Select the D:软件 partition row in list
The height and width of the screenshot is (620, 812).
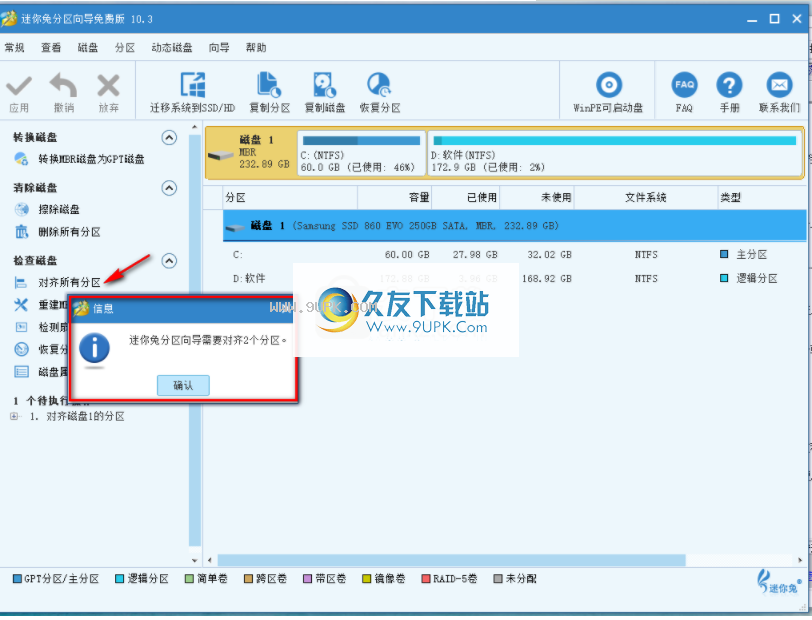(515, 278)
